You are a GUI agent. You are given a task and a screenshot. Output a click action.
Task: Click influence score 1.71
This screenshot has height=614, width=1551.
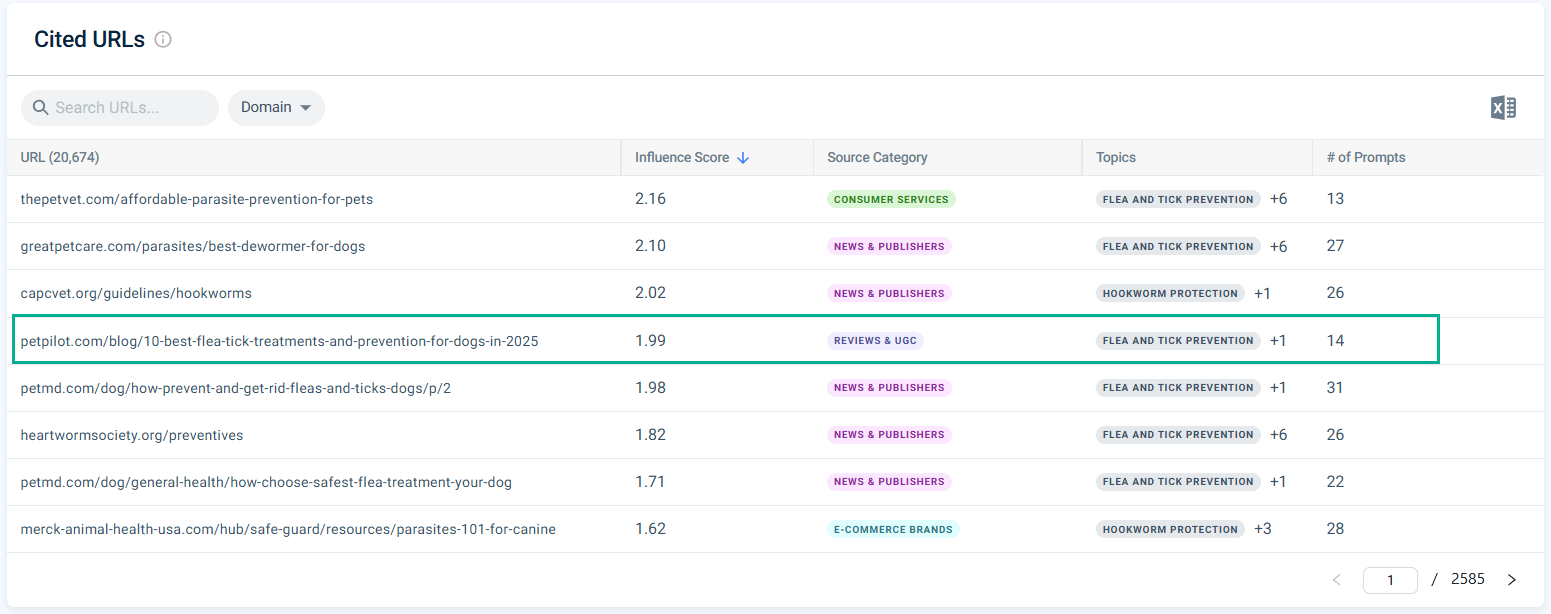(650, 481)
